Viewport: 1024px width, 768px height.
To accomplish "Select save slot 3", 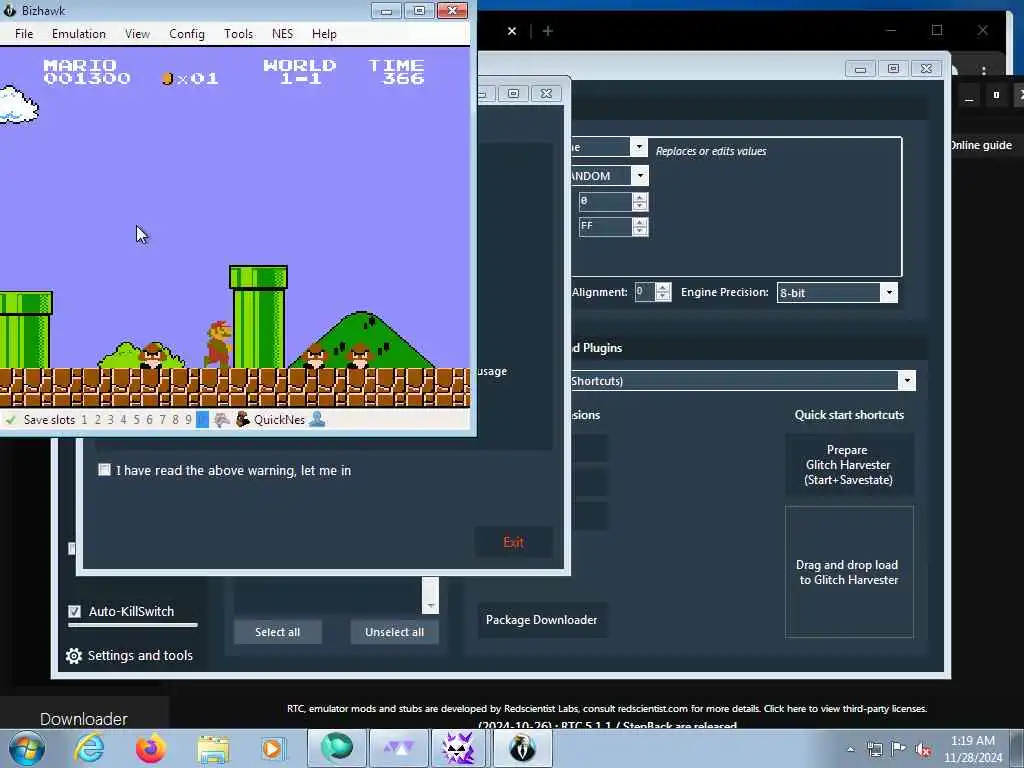I will 110,420.
